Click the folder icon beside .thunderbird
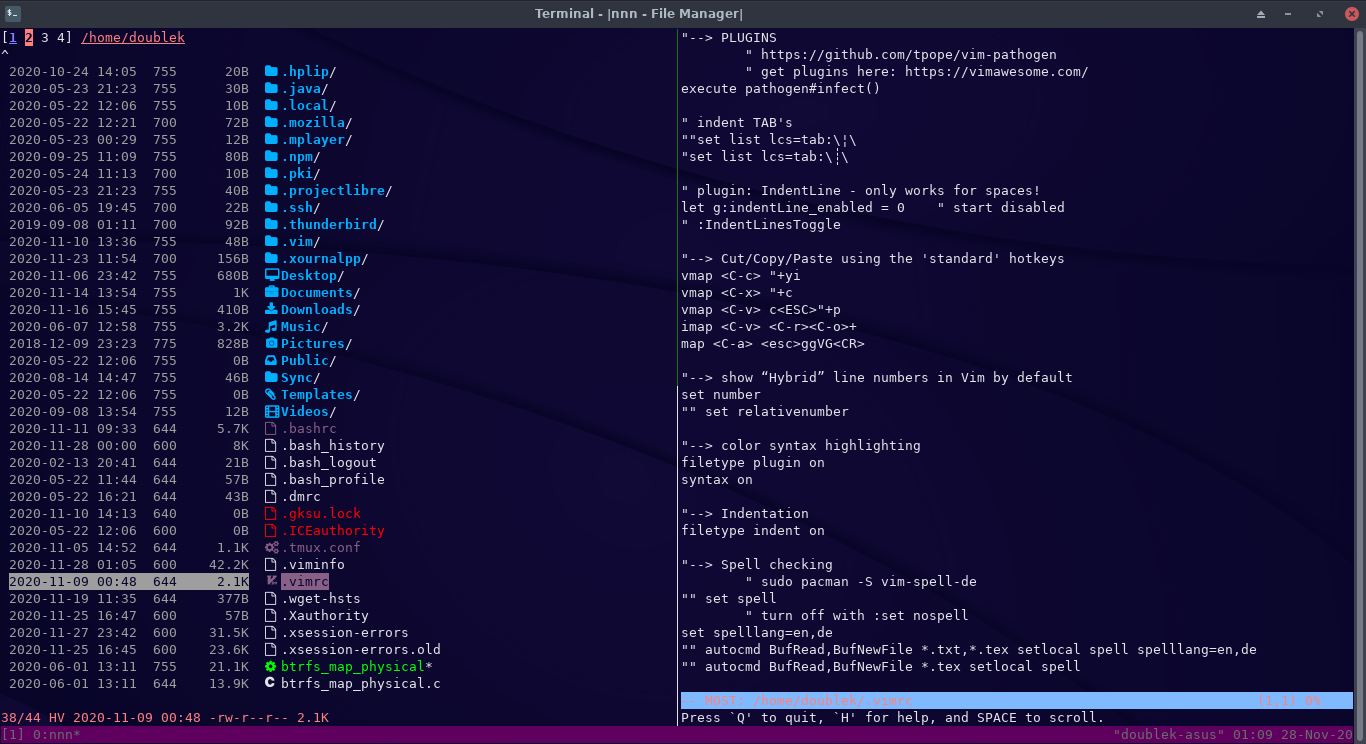Screen dimensions: 1366x744 (271, 225)
